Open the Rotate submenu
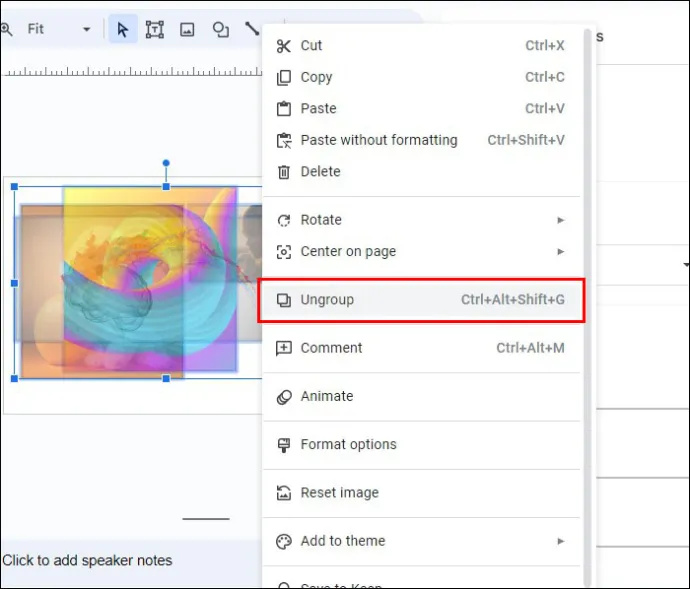690x589 pixels. [x=420, y=220]
